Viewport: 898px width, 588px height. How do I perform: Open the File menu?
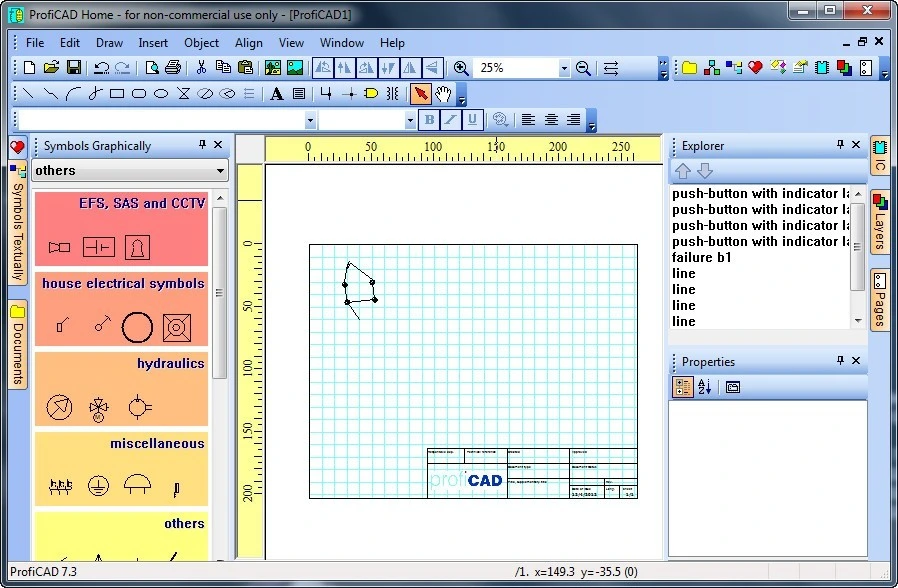click(x=35, y=43)
